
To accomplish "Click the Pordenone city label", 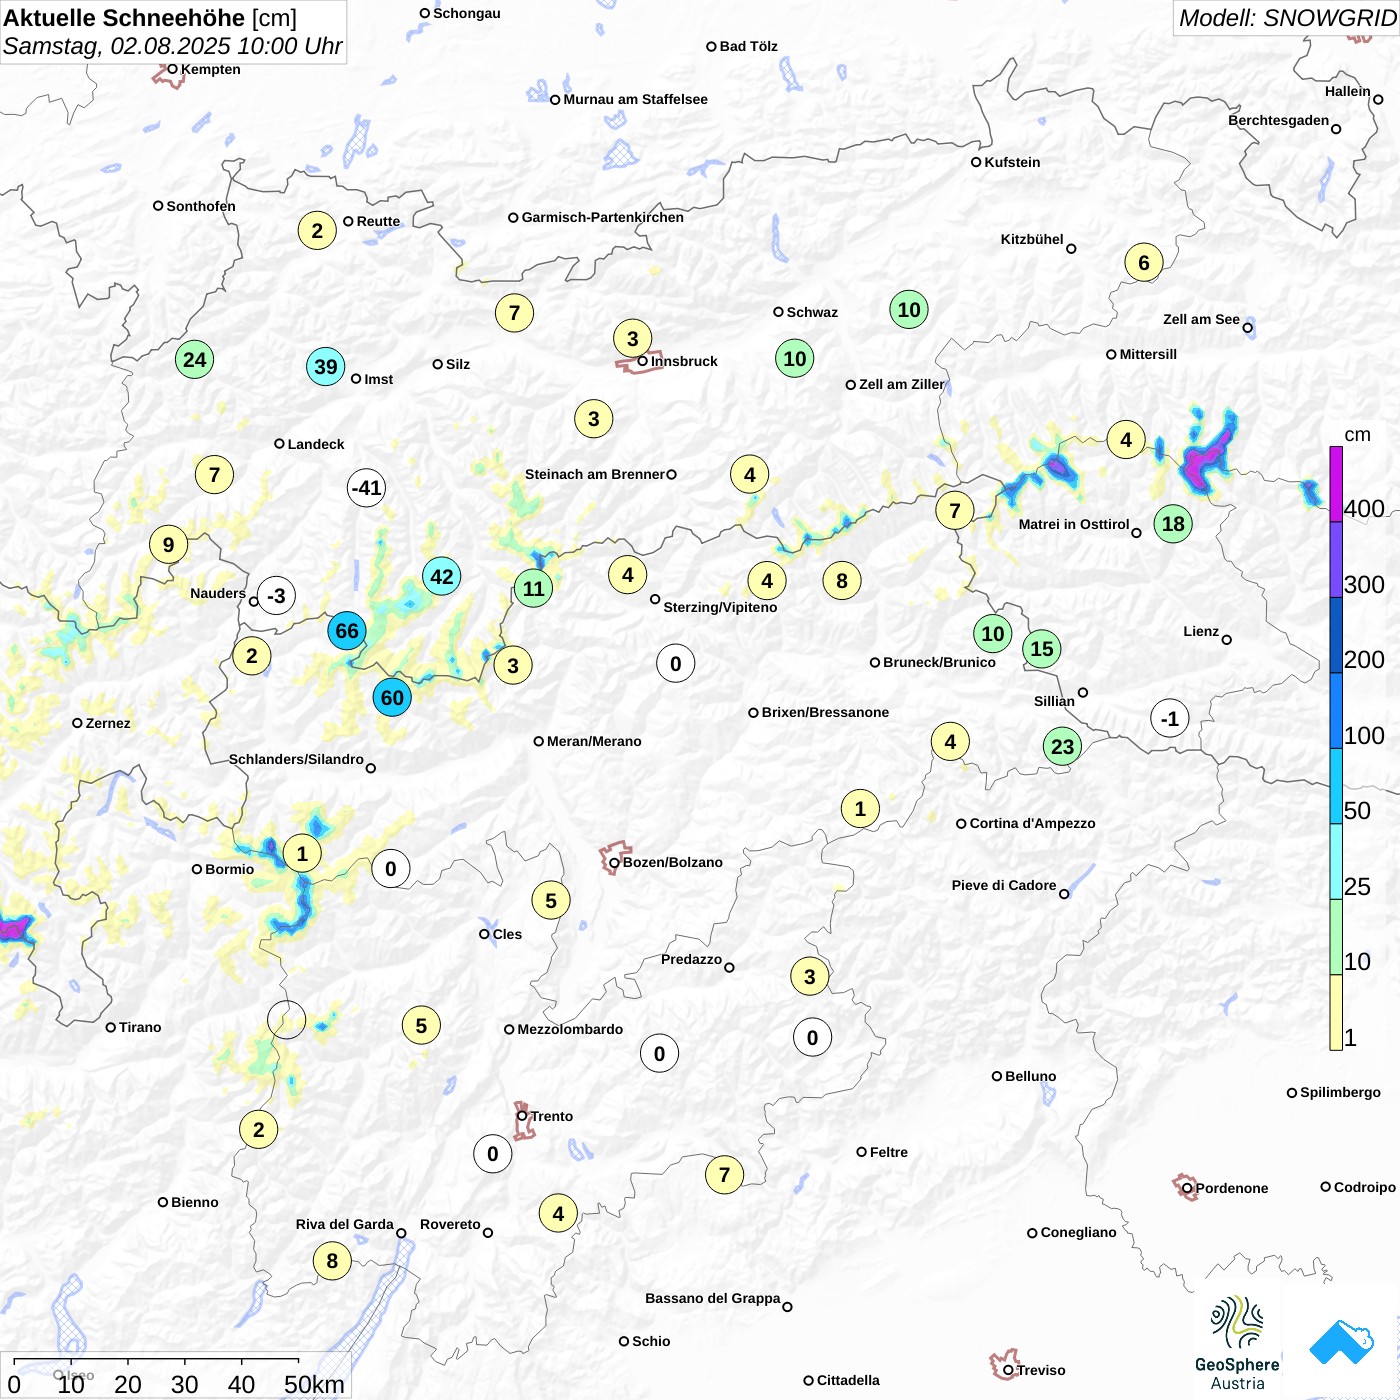I will click(1232, 1188).
